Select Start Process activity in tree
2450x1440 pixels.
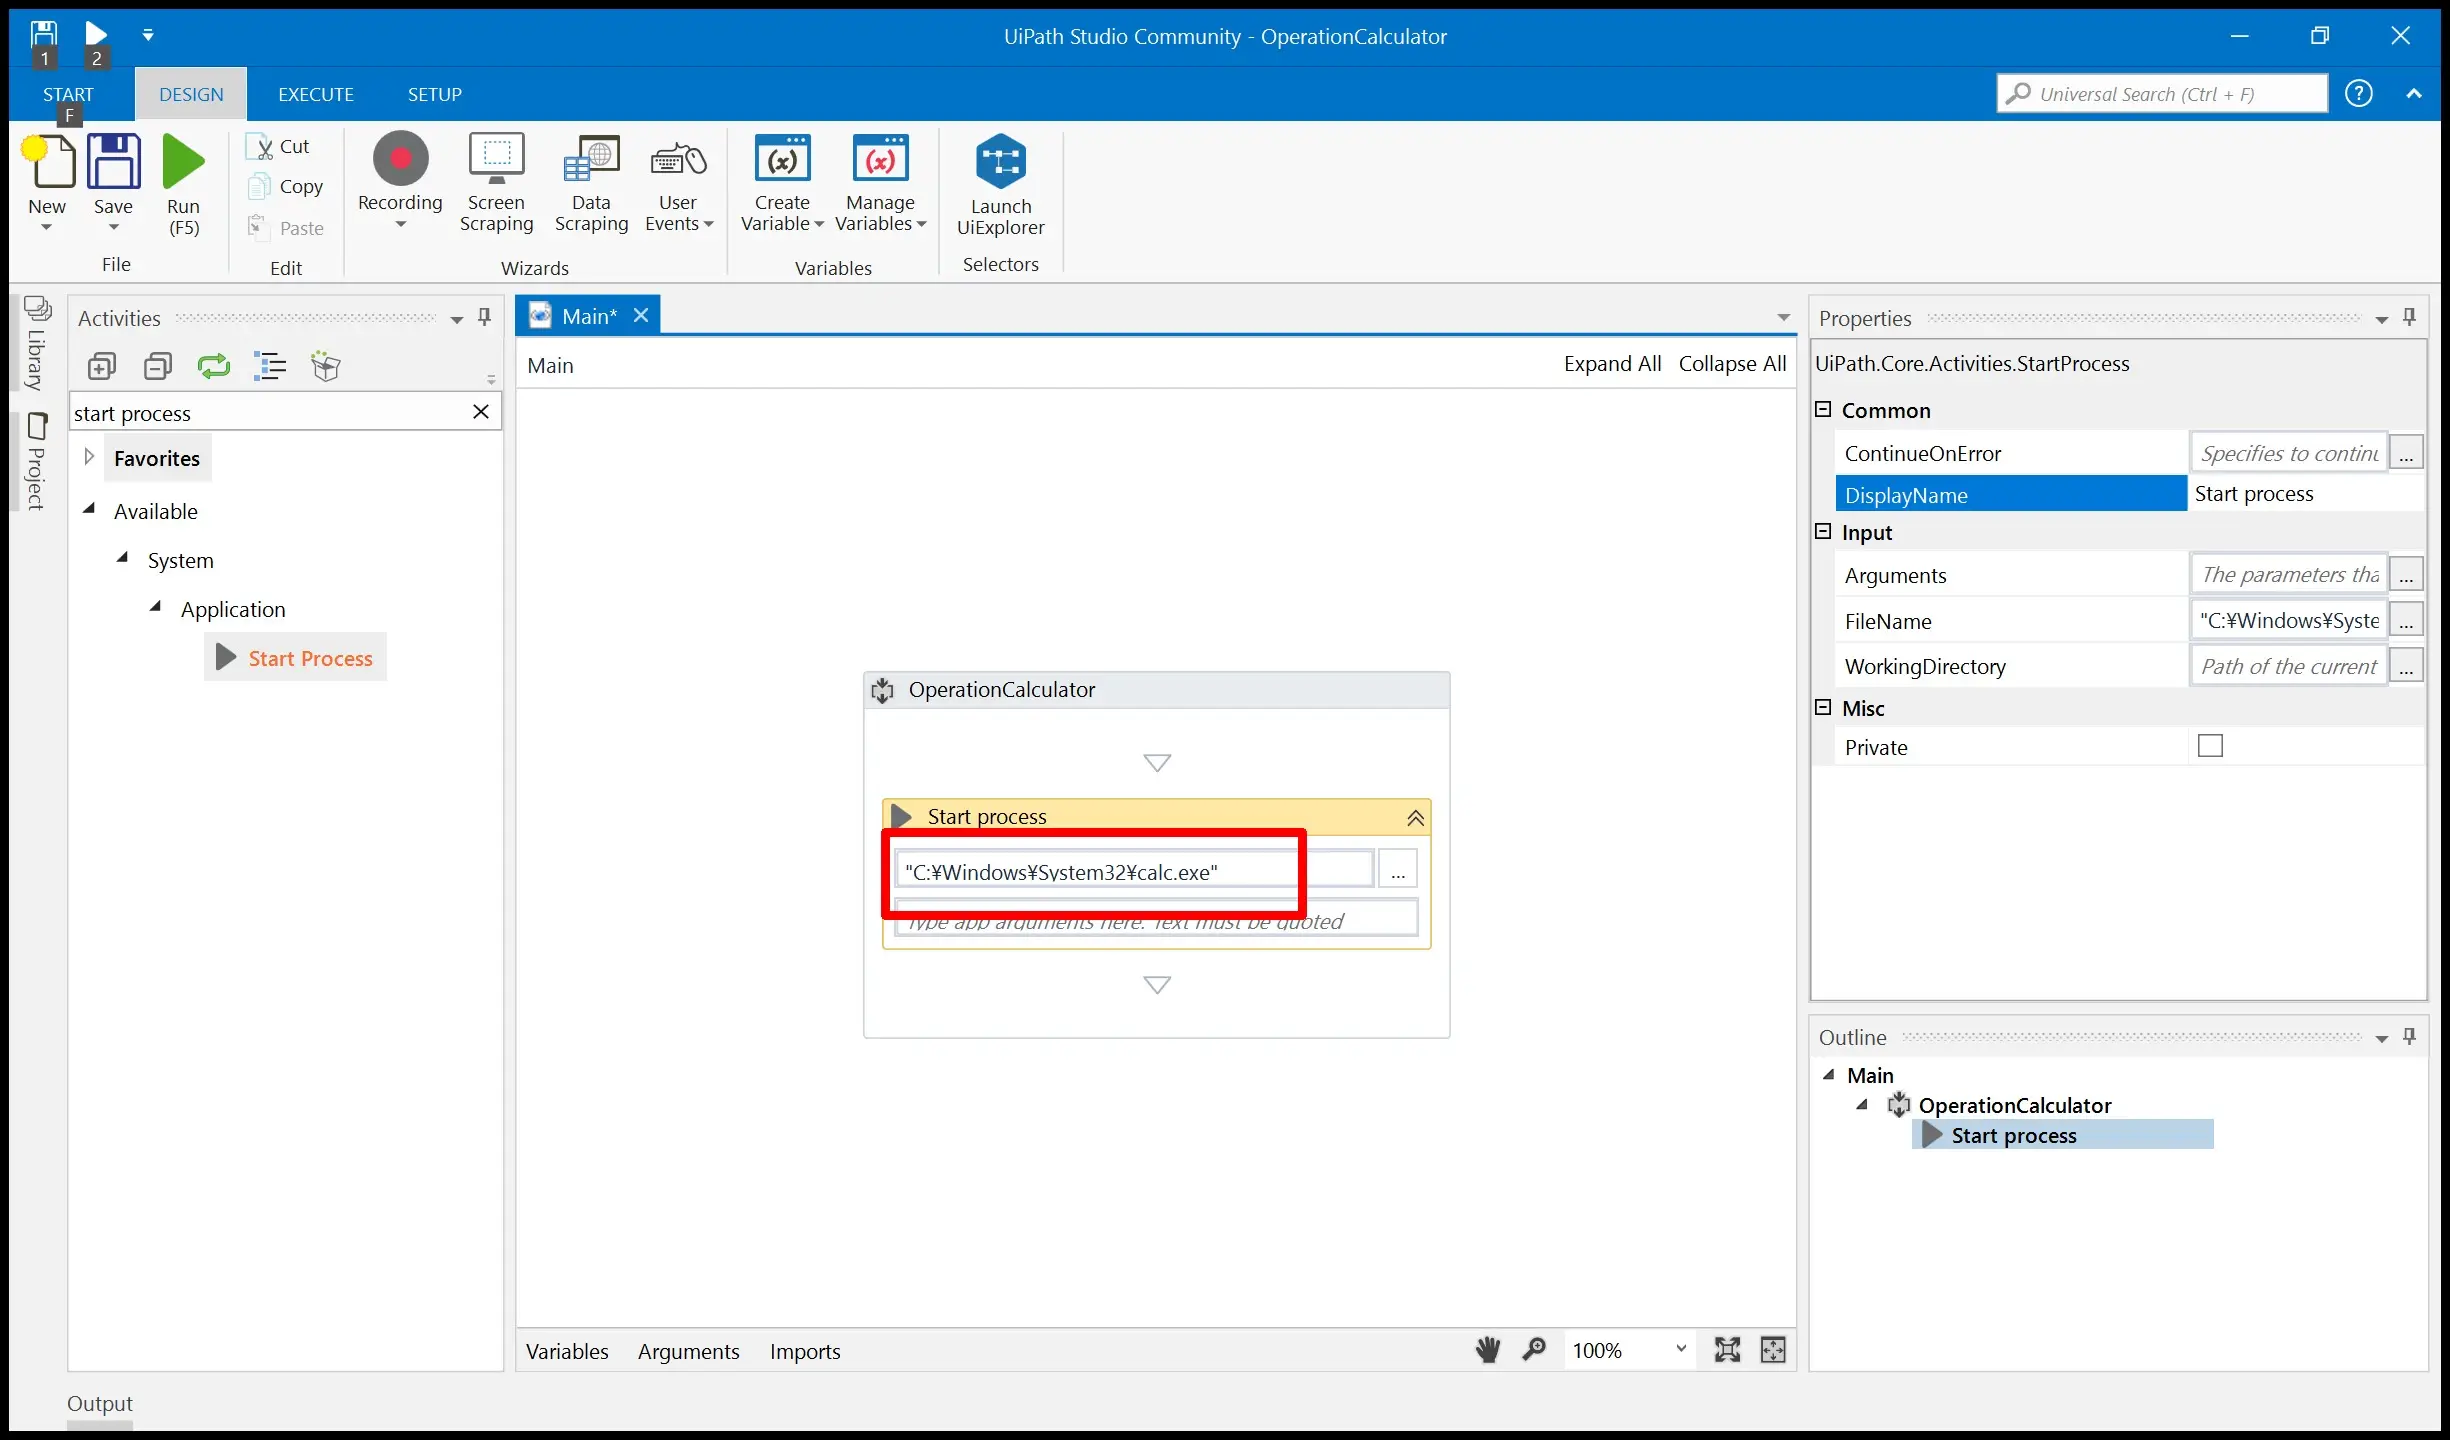coord(295,658)
